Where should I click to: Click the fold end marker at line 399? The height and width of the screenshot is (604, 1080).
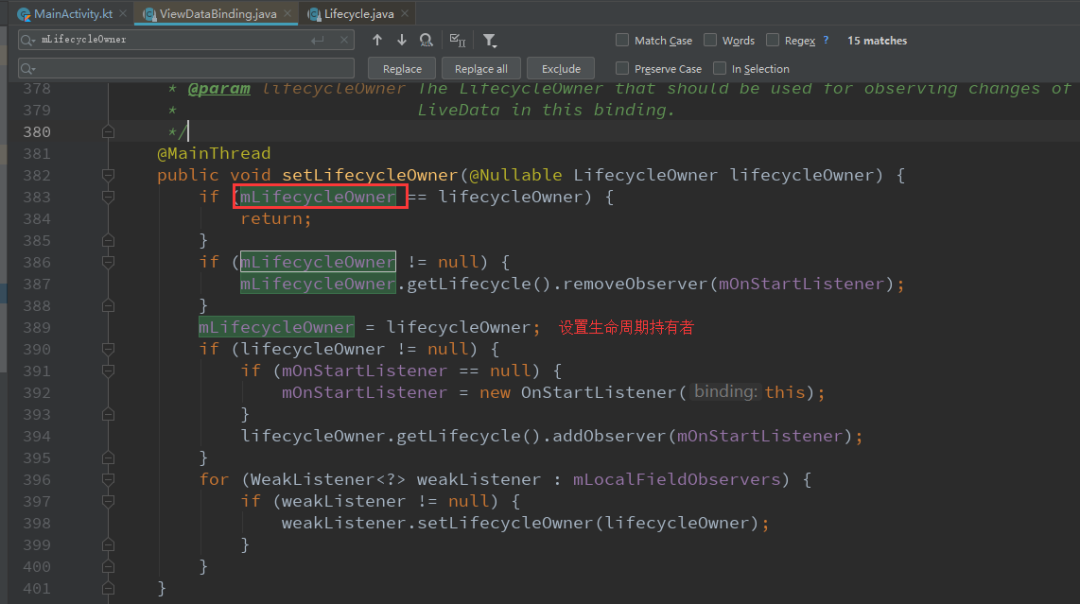pos(108,545)
